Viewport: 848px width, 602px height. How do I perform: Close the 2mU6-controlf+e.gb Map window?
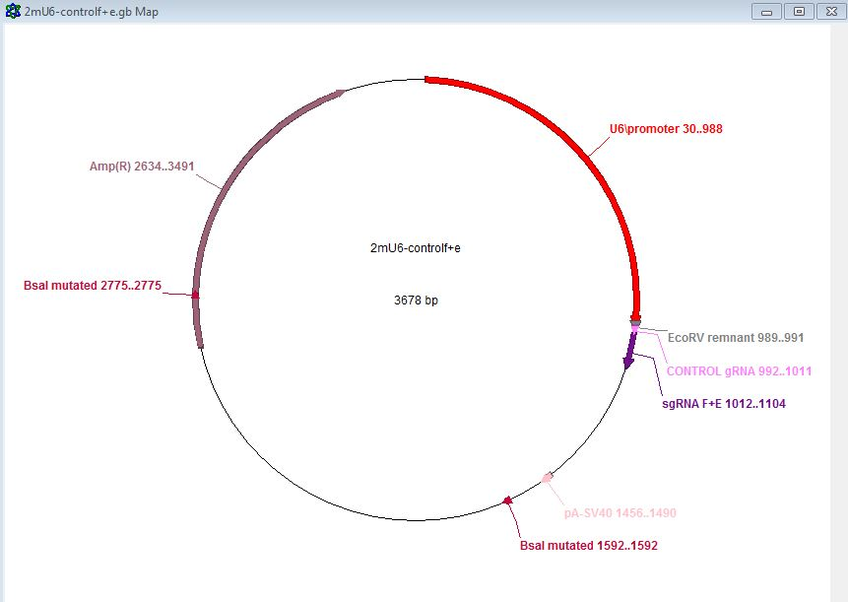(831, 11)
